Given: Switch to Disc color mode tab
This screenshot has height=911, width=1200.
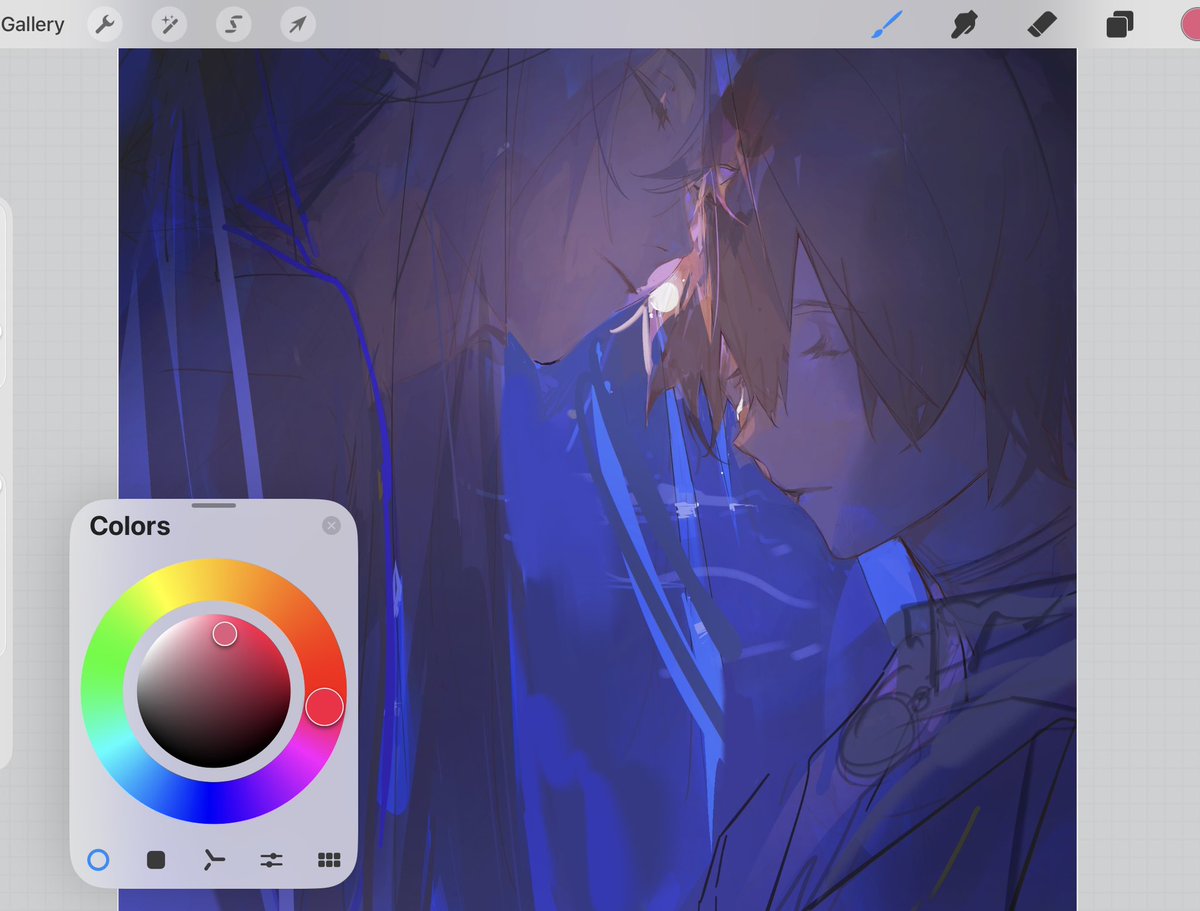Looking at the screenshot, I should (x=98, y=859).
